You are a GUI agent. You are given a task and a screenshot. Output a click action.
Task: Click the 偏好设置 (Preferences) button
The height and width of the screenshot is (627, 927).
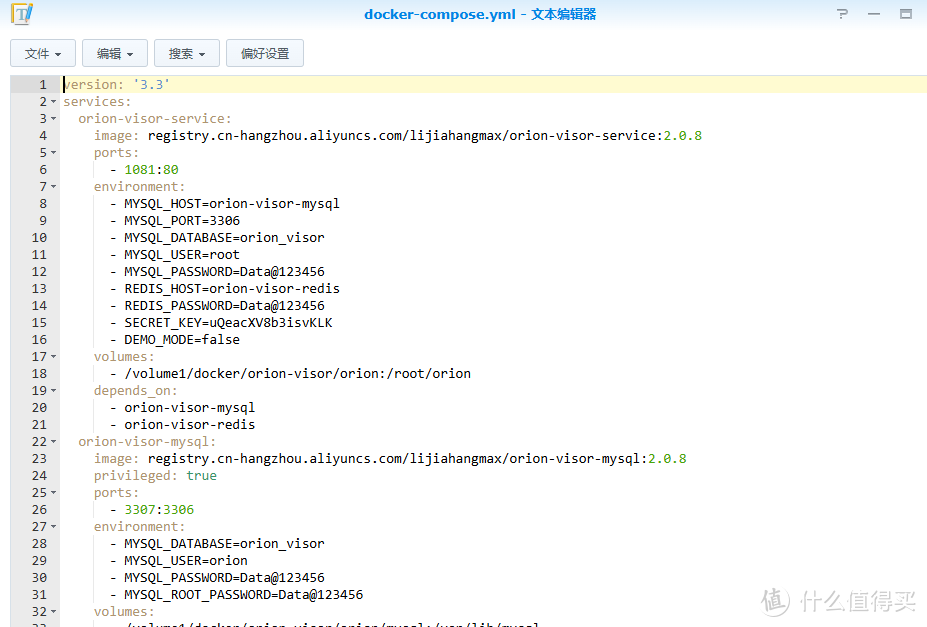(x=265, y=53)
